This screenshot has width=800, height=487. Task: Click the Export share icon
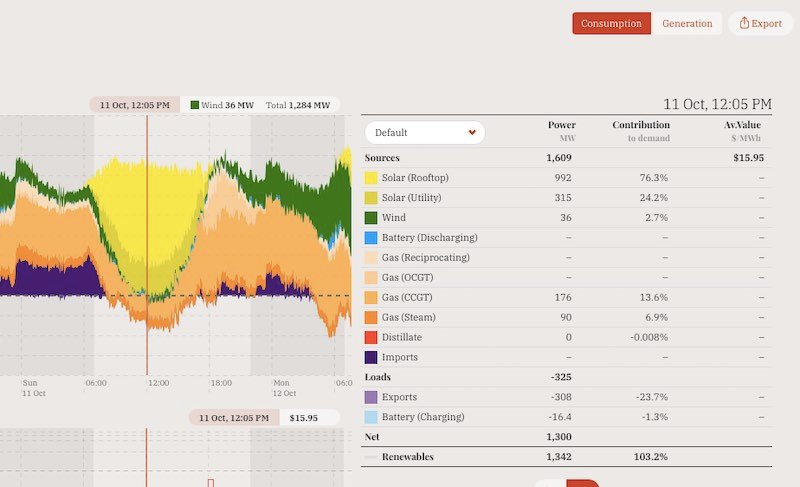tap(744, 23)
